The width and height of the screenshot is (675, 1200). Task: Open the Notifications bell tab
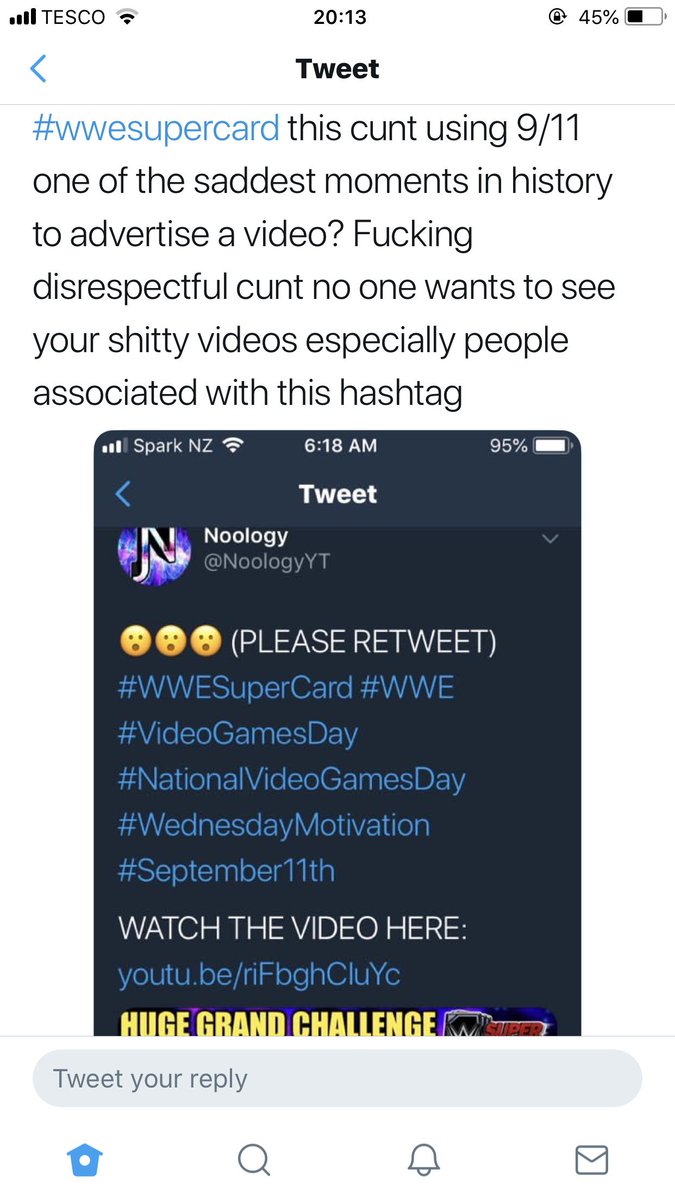[424, 1160]
